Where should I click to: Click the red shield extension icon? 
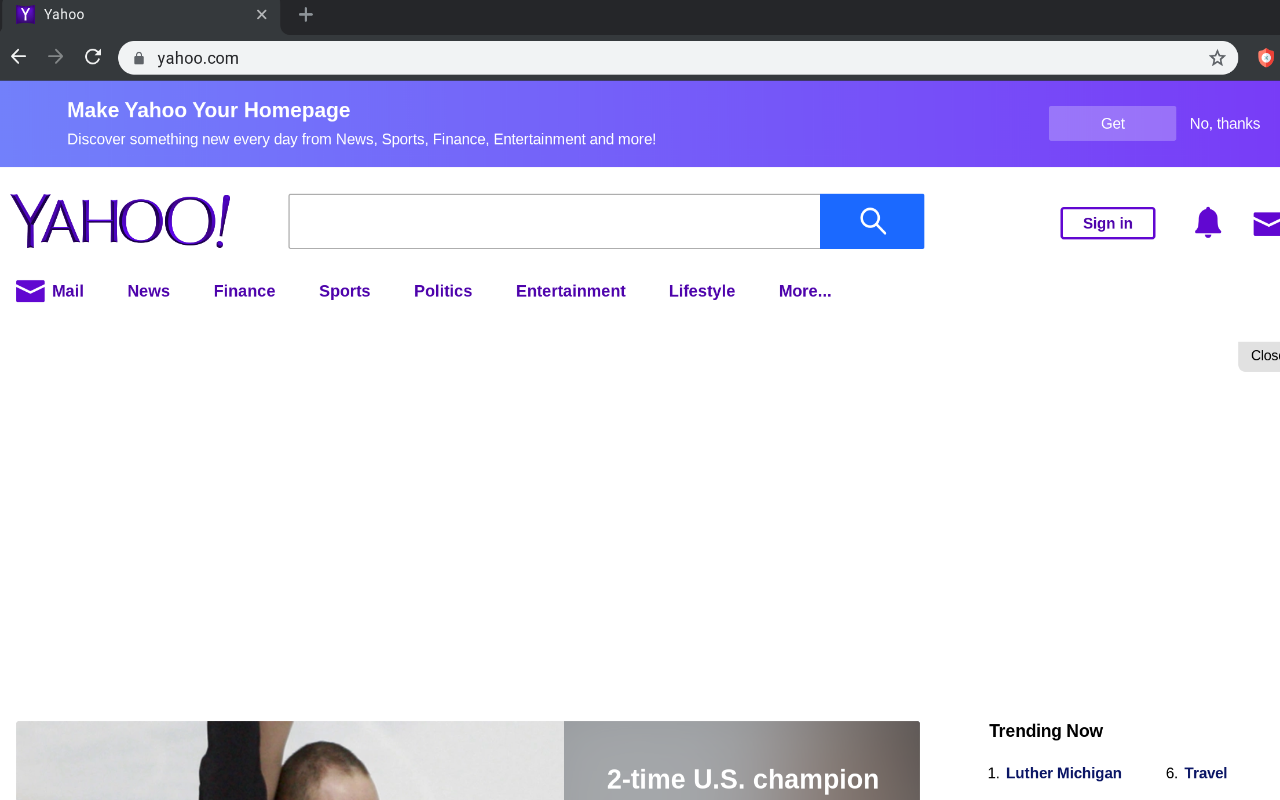point(1266,58)
